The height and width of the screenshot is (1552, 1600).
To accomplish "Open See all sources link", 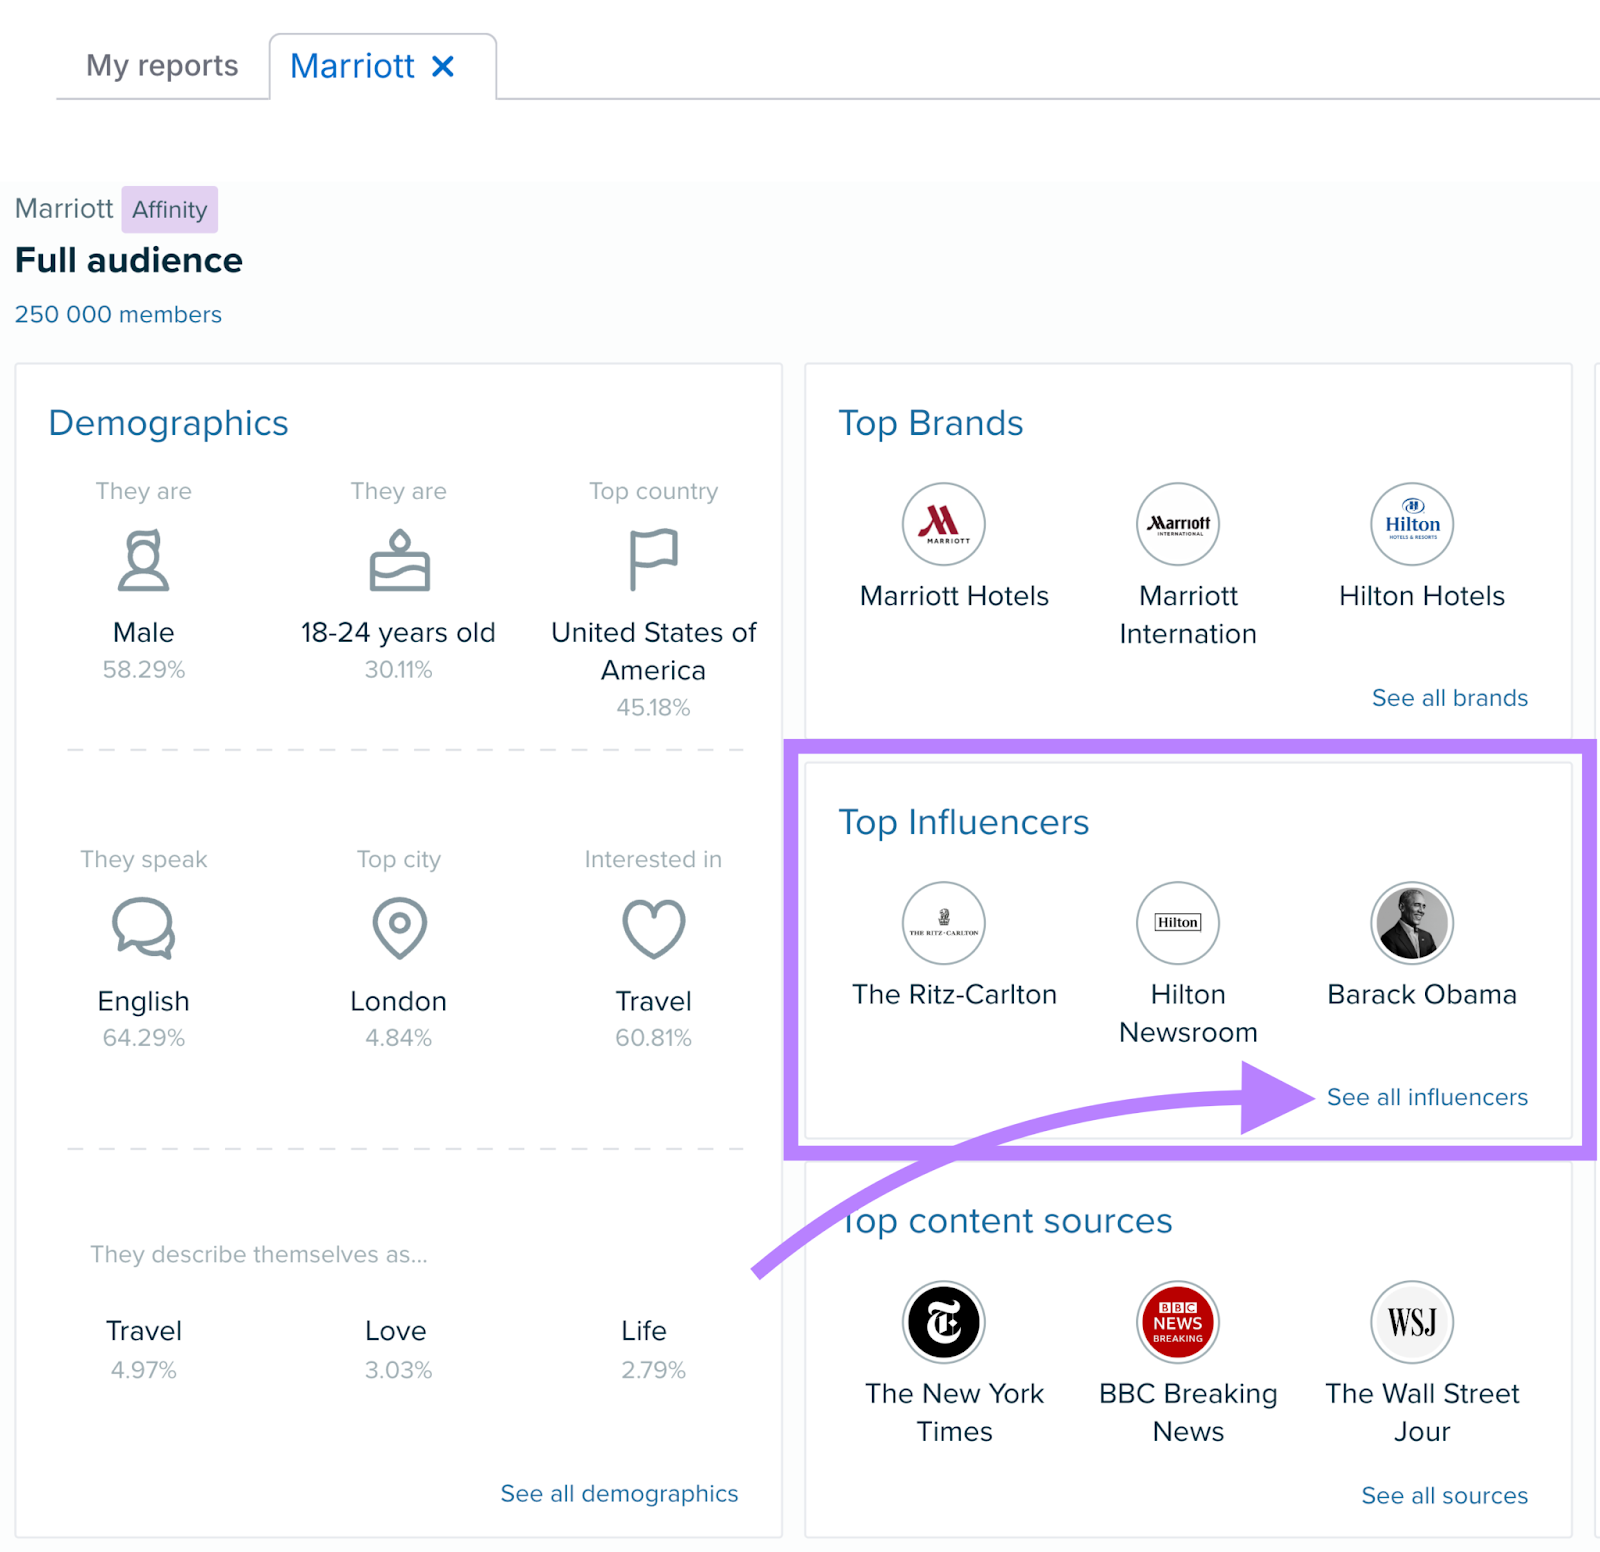I will (x=1444, y=1496).
